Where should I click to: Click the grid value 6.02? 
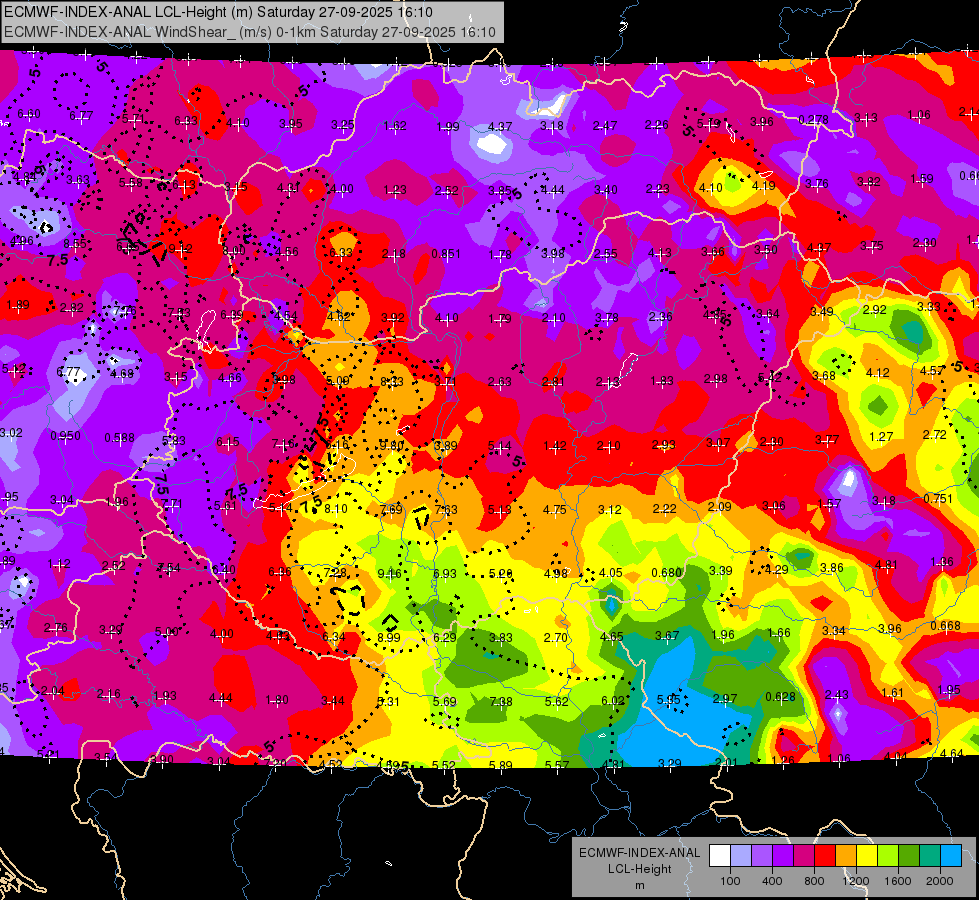pos(612,701)
